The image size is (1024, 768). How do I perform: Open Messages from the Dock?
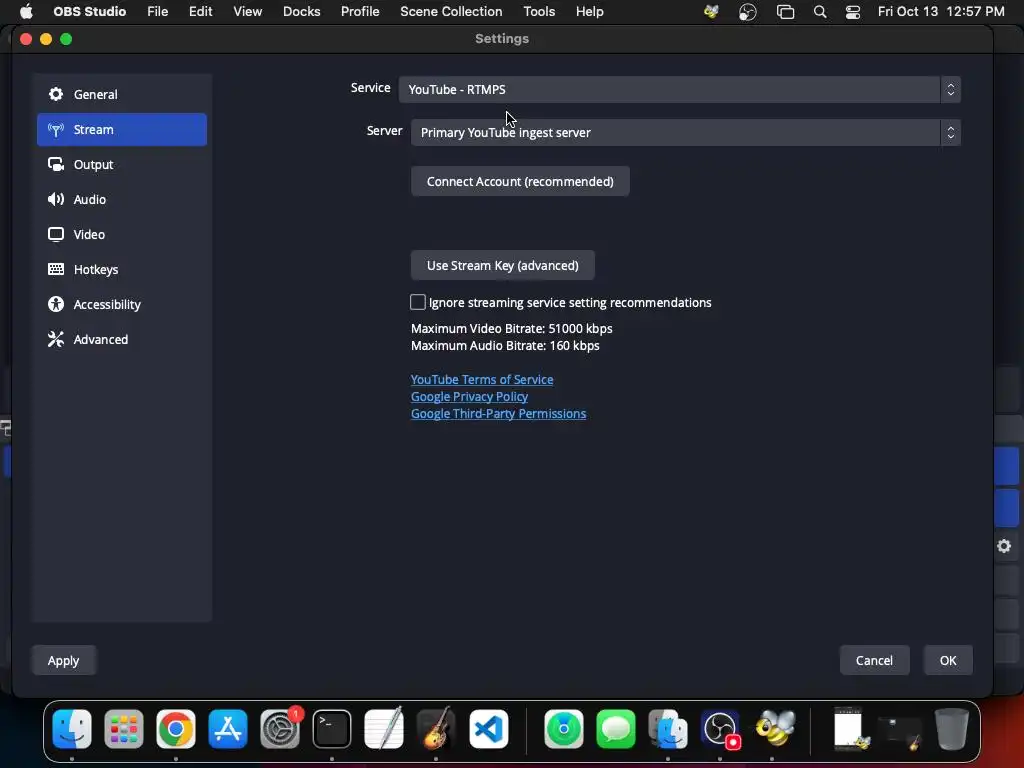click(616, 728)
